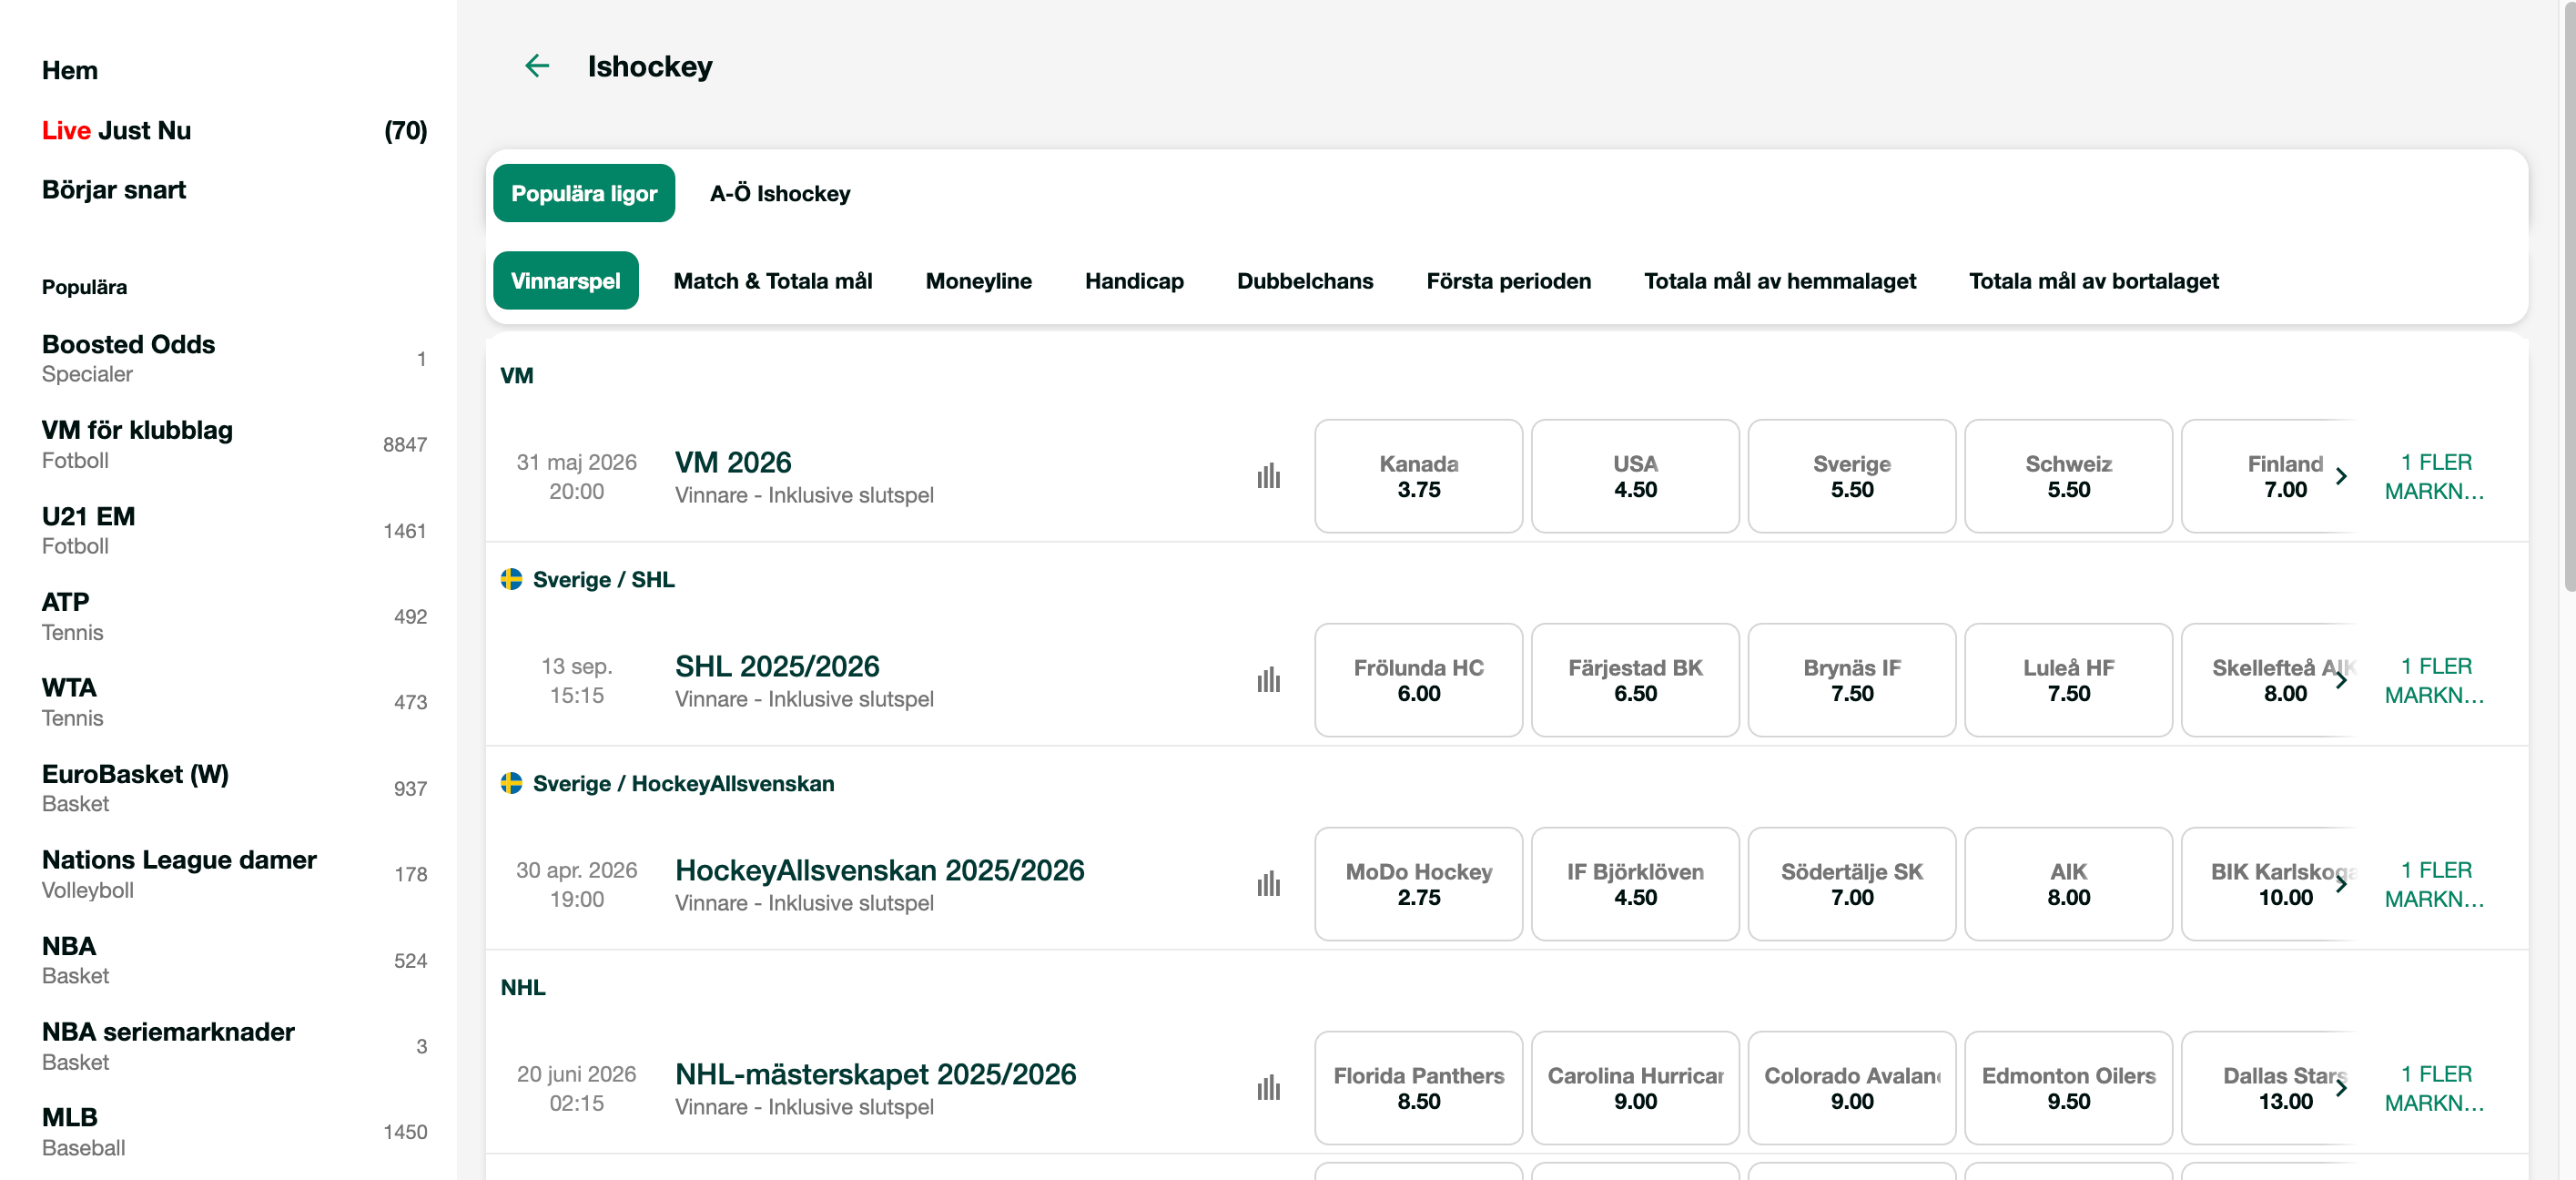This screenshot has height=1180, width=2576.
Task: Open 1 FLER MARKN link for HockeyAllsvenskan
Action: [2434, 884]
